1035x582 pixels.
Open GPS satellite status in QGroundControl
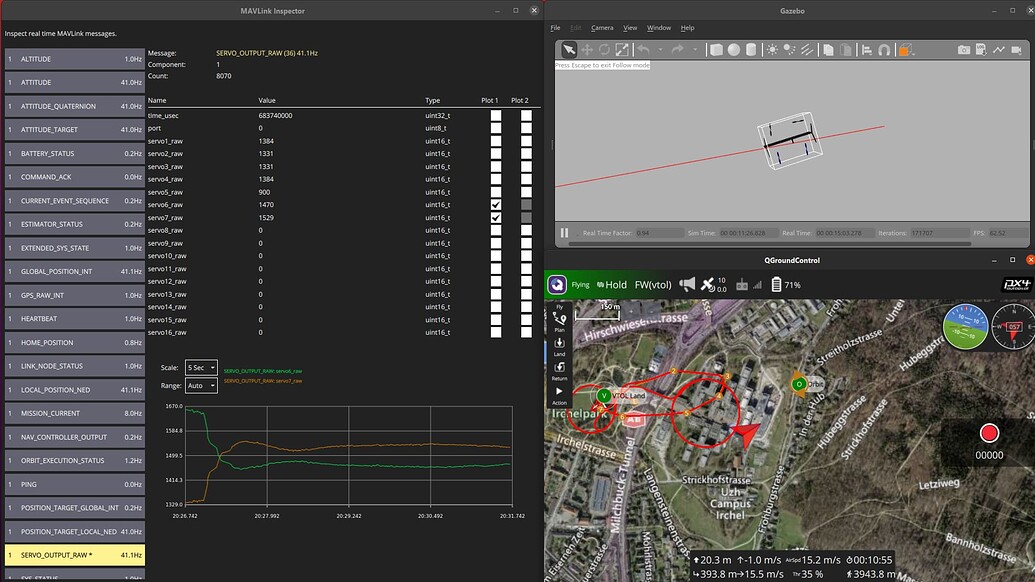[x=713, y=284]
